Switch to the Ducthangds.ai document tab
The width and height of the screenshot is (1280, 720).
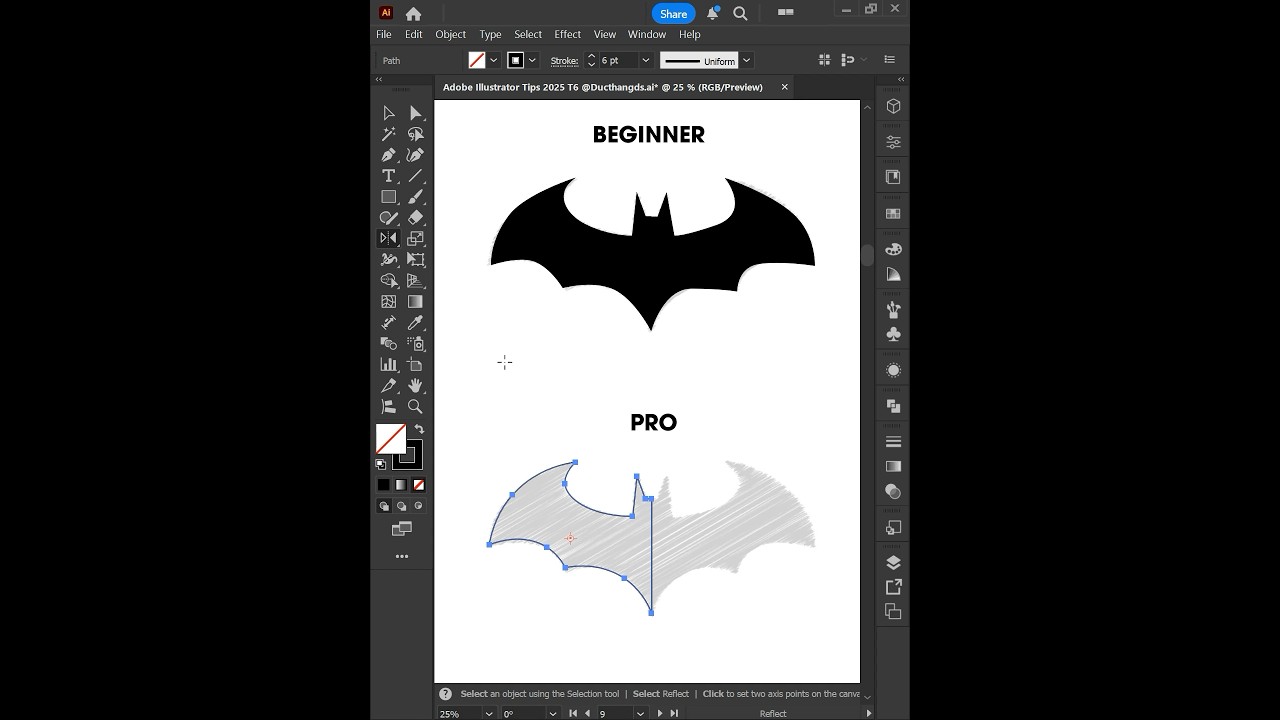[x=603, y=87]
